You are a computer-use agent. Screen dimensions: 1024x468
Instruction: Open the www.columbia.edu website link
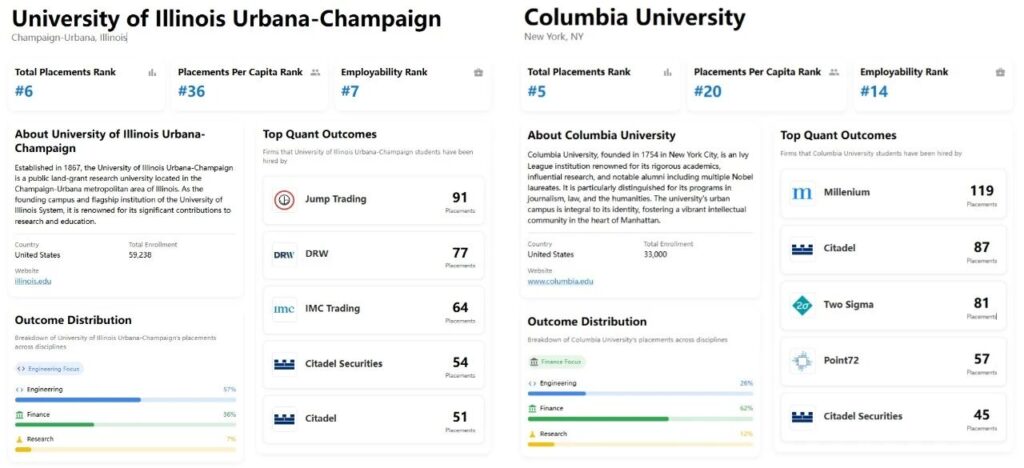click(560, 281)
